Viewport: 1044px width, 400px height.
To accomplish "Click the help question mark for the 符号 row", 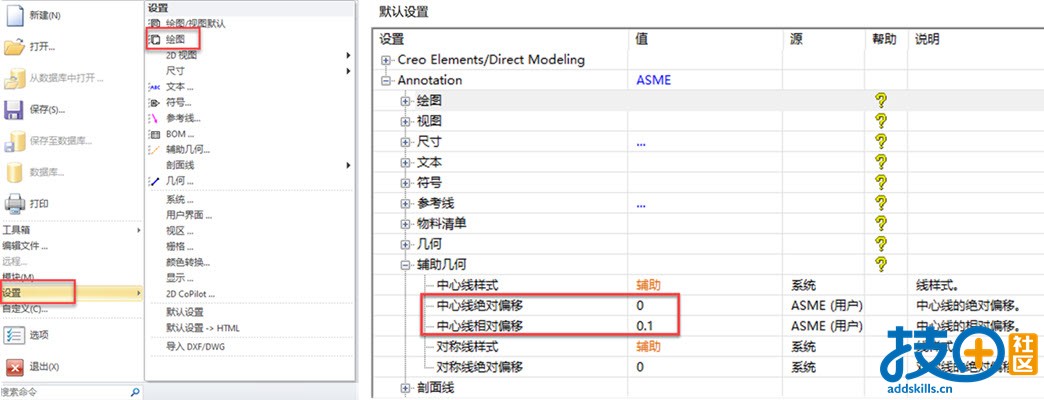I will 881,182.
